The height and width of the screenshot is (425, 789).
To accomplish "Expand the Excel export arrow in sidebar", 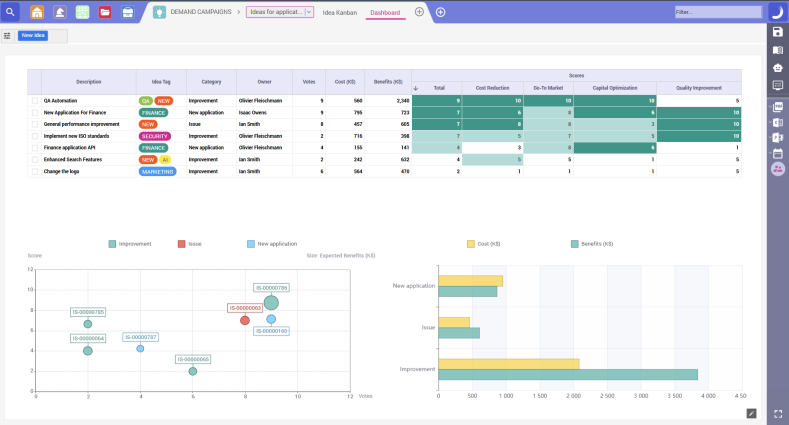I will [x=770, y=122].
